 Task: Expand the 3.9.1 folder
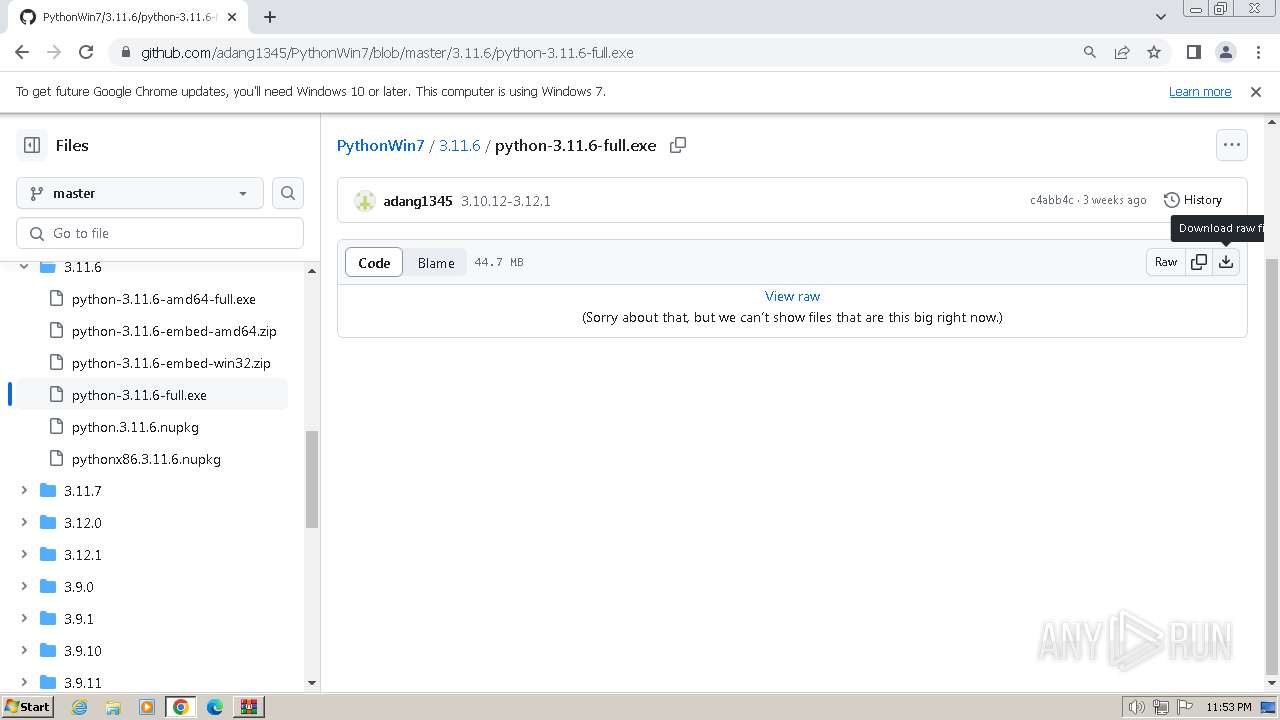tap(24, 619)
